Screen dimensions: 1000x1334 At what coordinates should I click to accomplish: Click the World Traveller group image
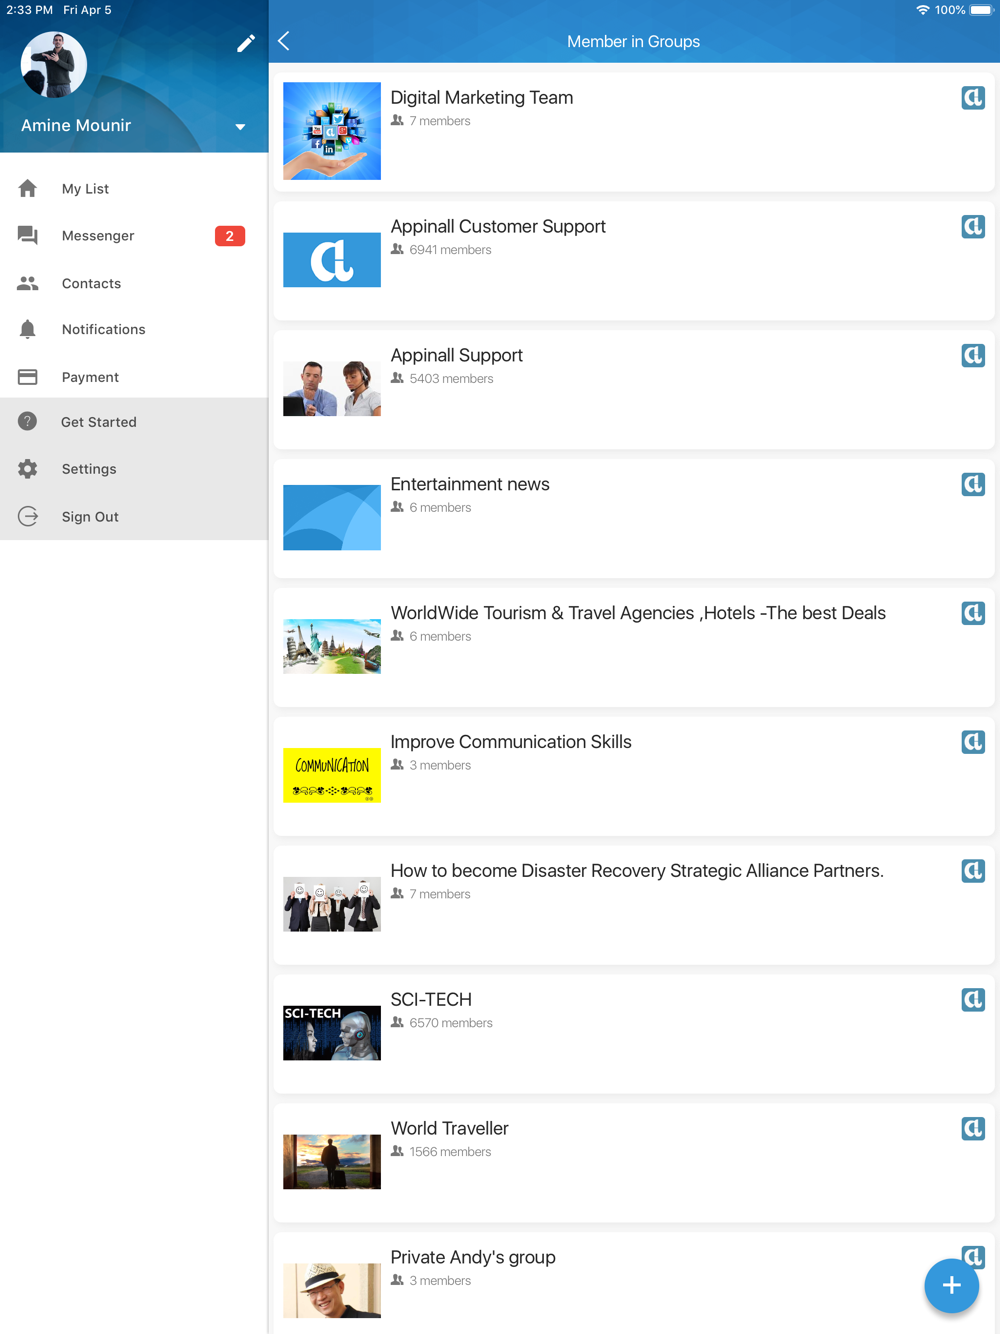[332, 1161]
